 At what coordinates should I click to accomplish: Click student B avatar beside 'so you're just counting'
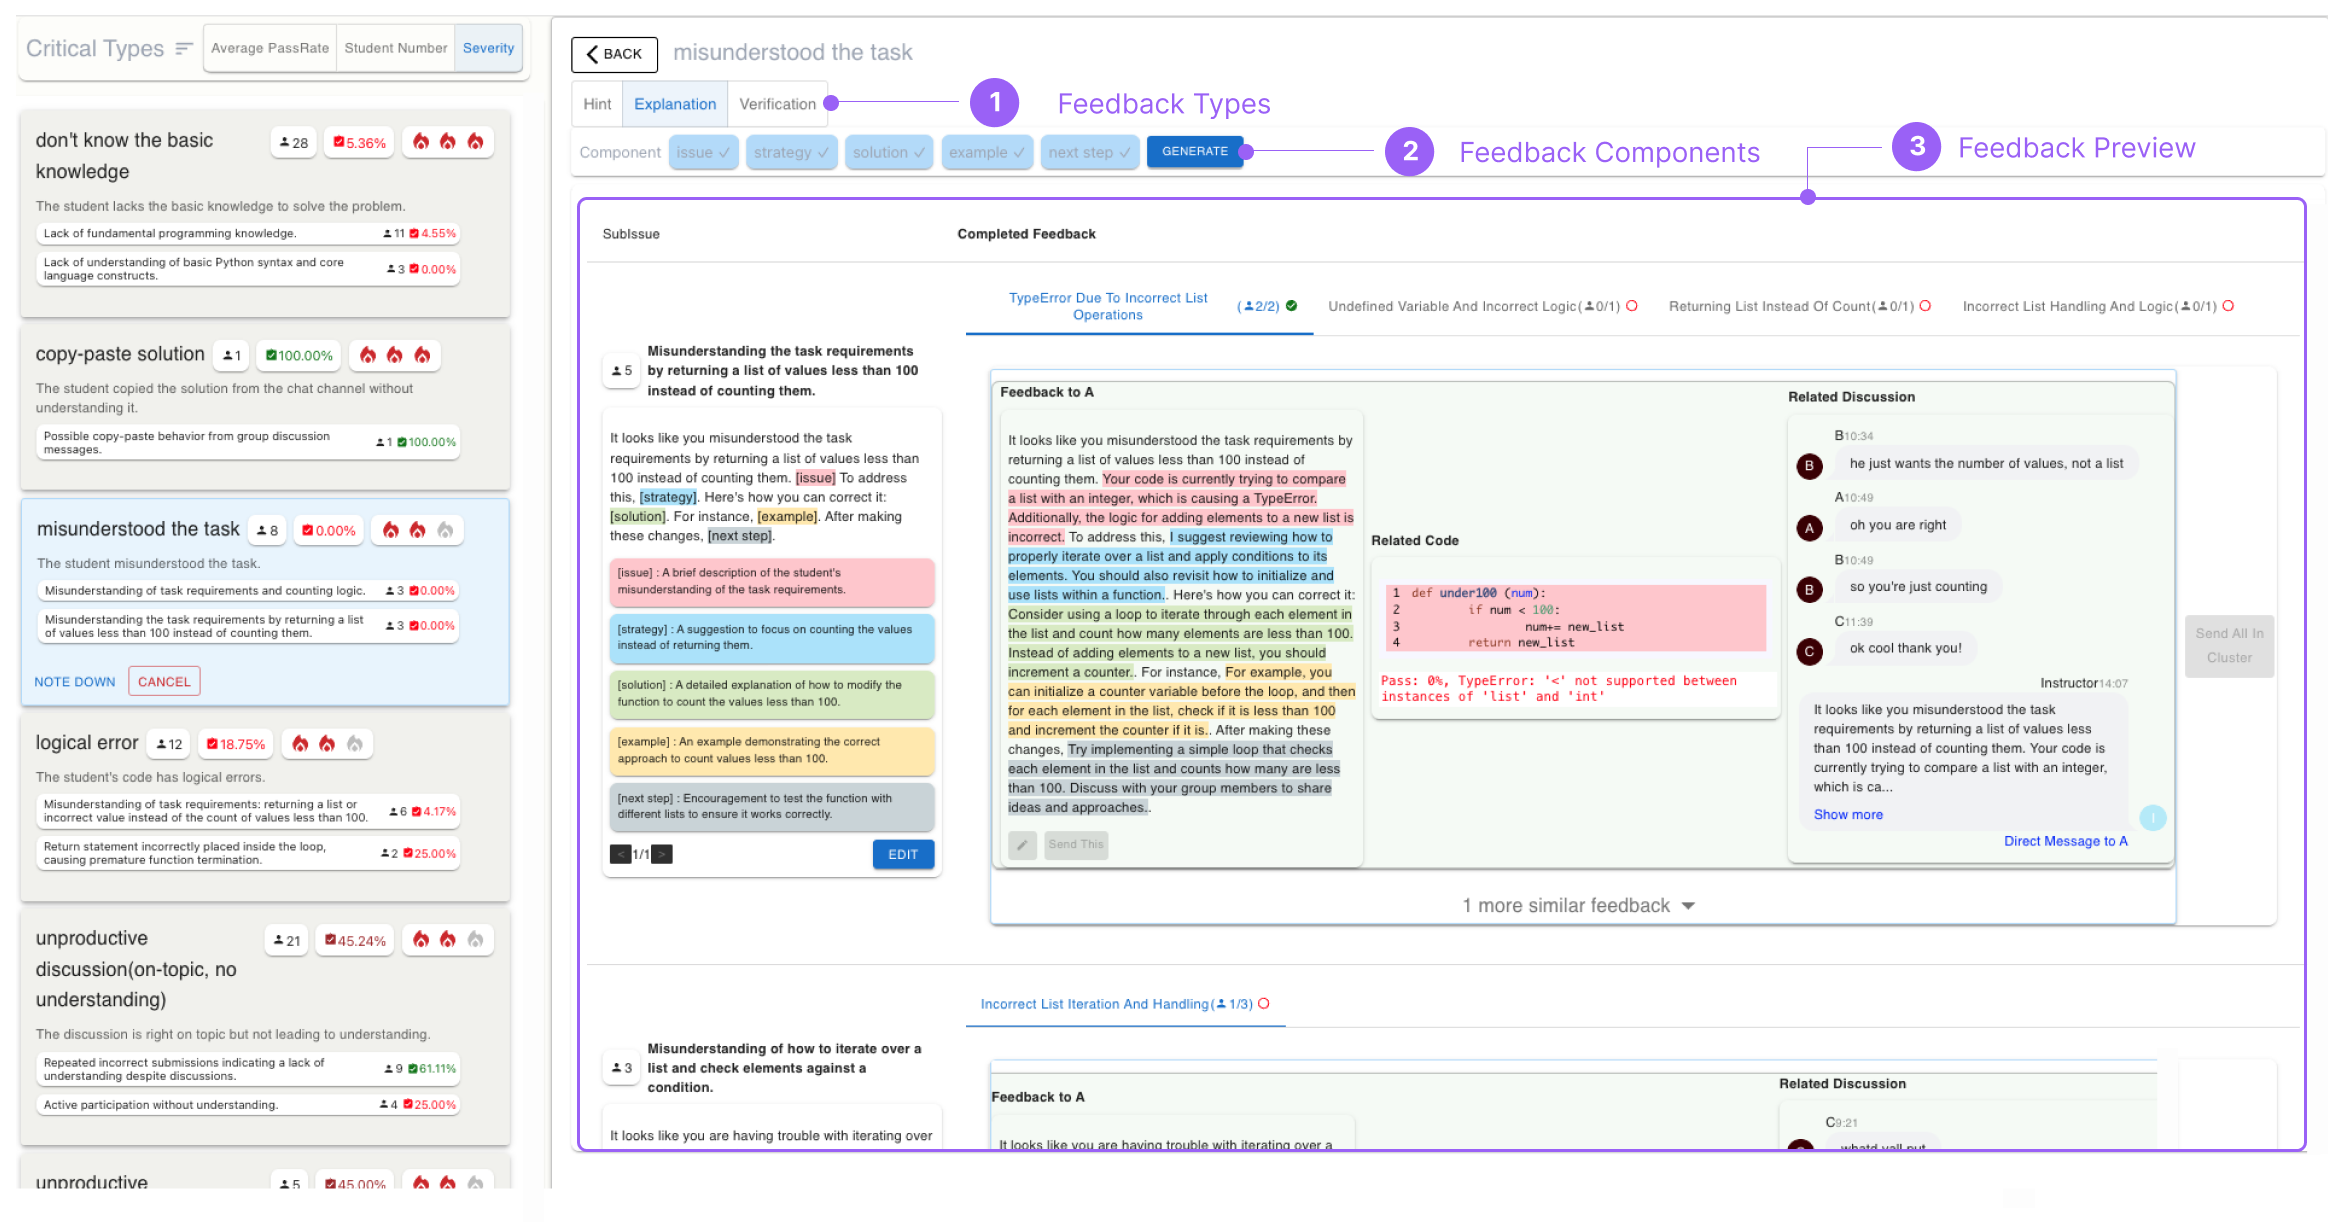1808,589
